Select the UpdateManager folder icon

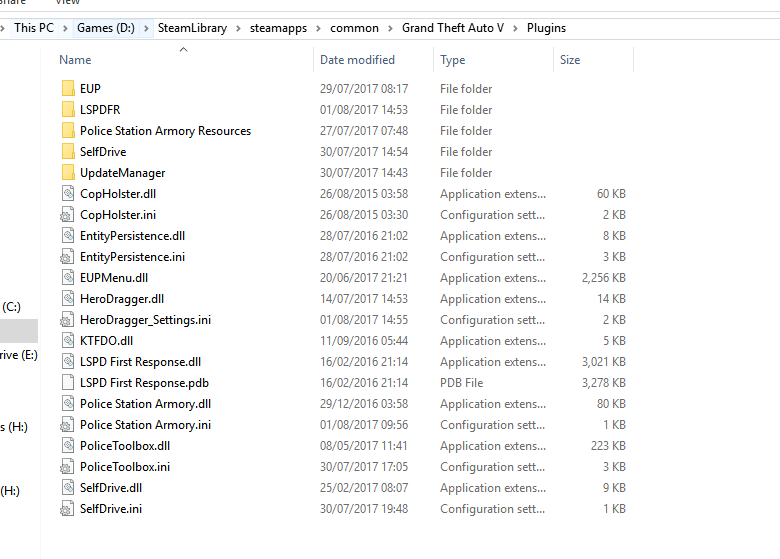68,173
